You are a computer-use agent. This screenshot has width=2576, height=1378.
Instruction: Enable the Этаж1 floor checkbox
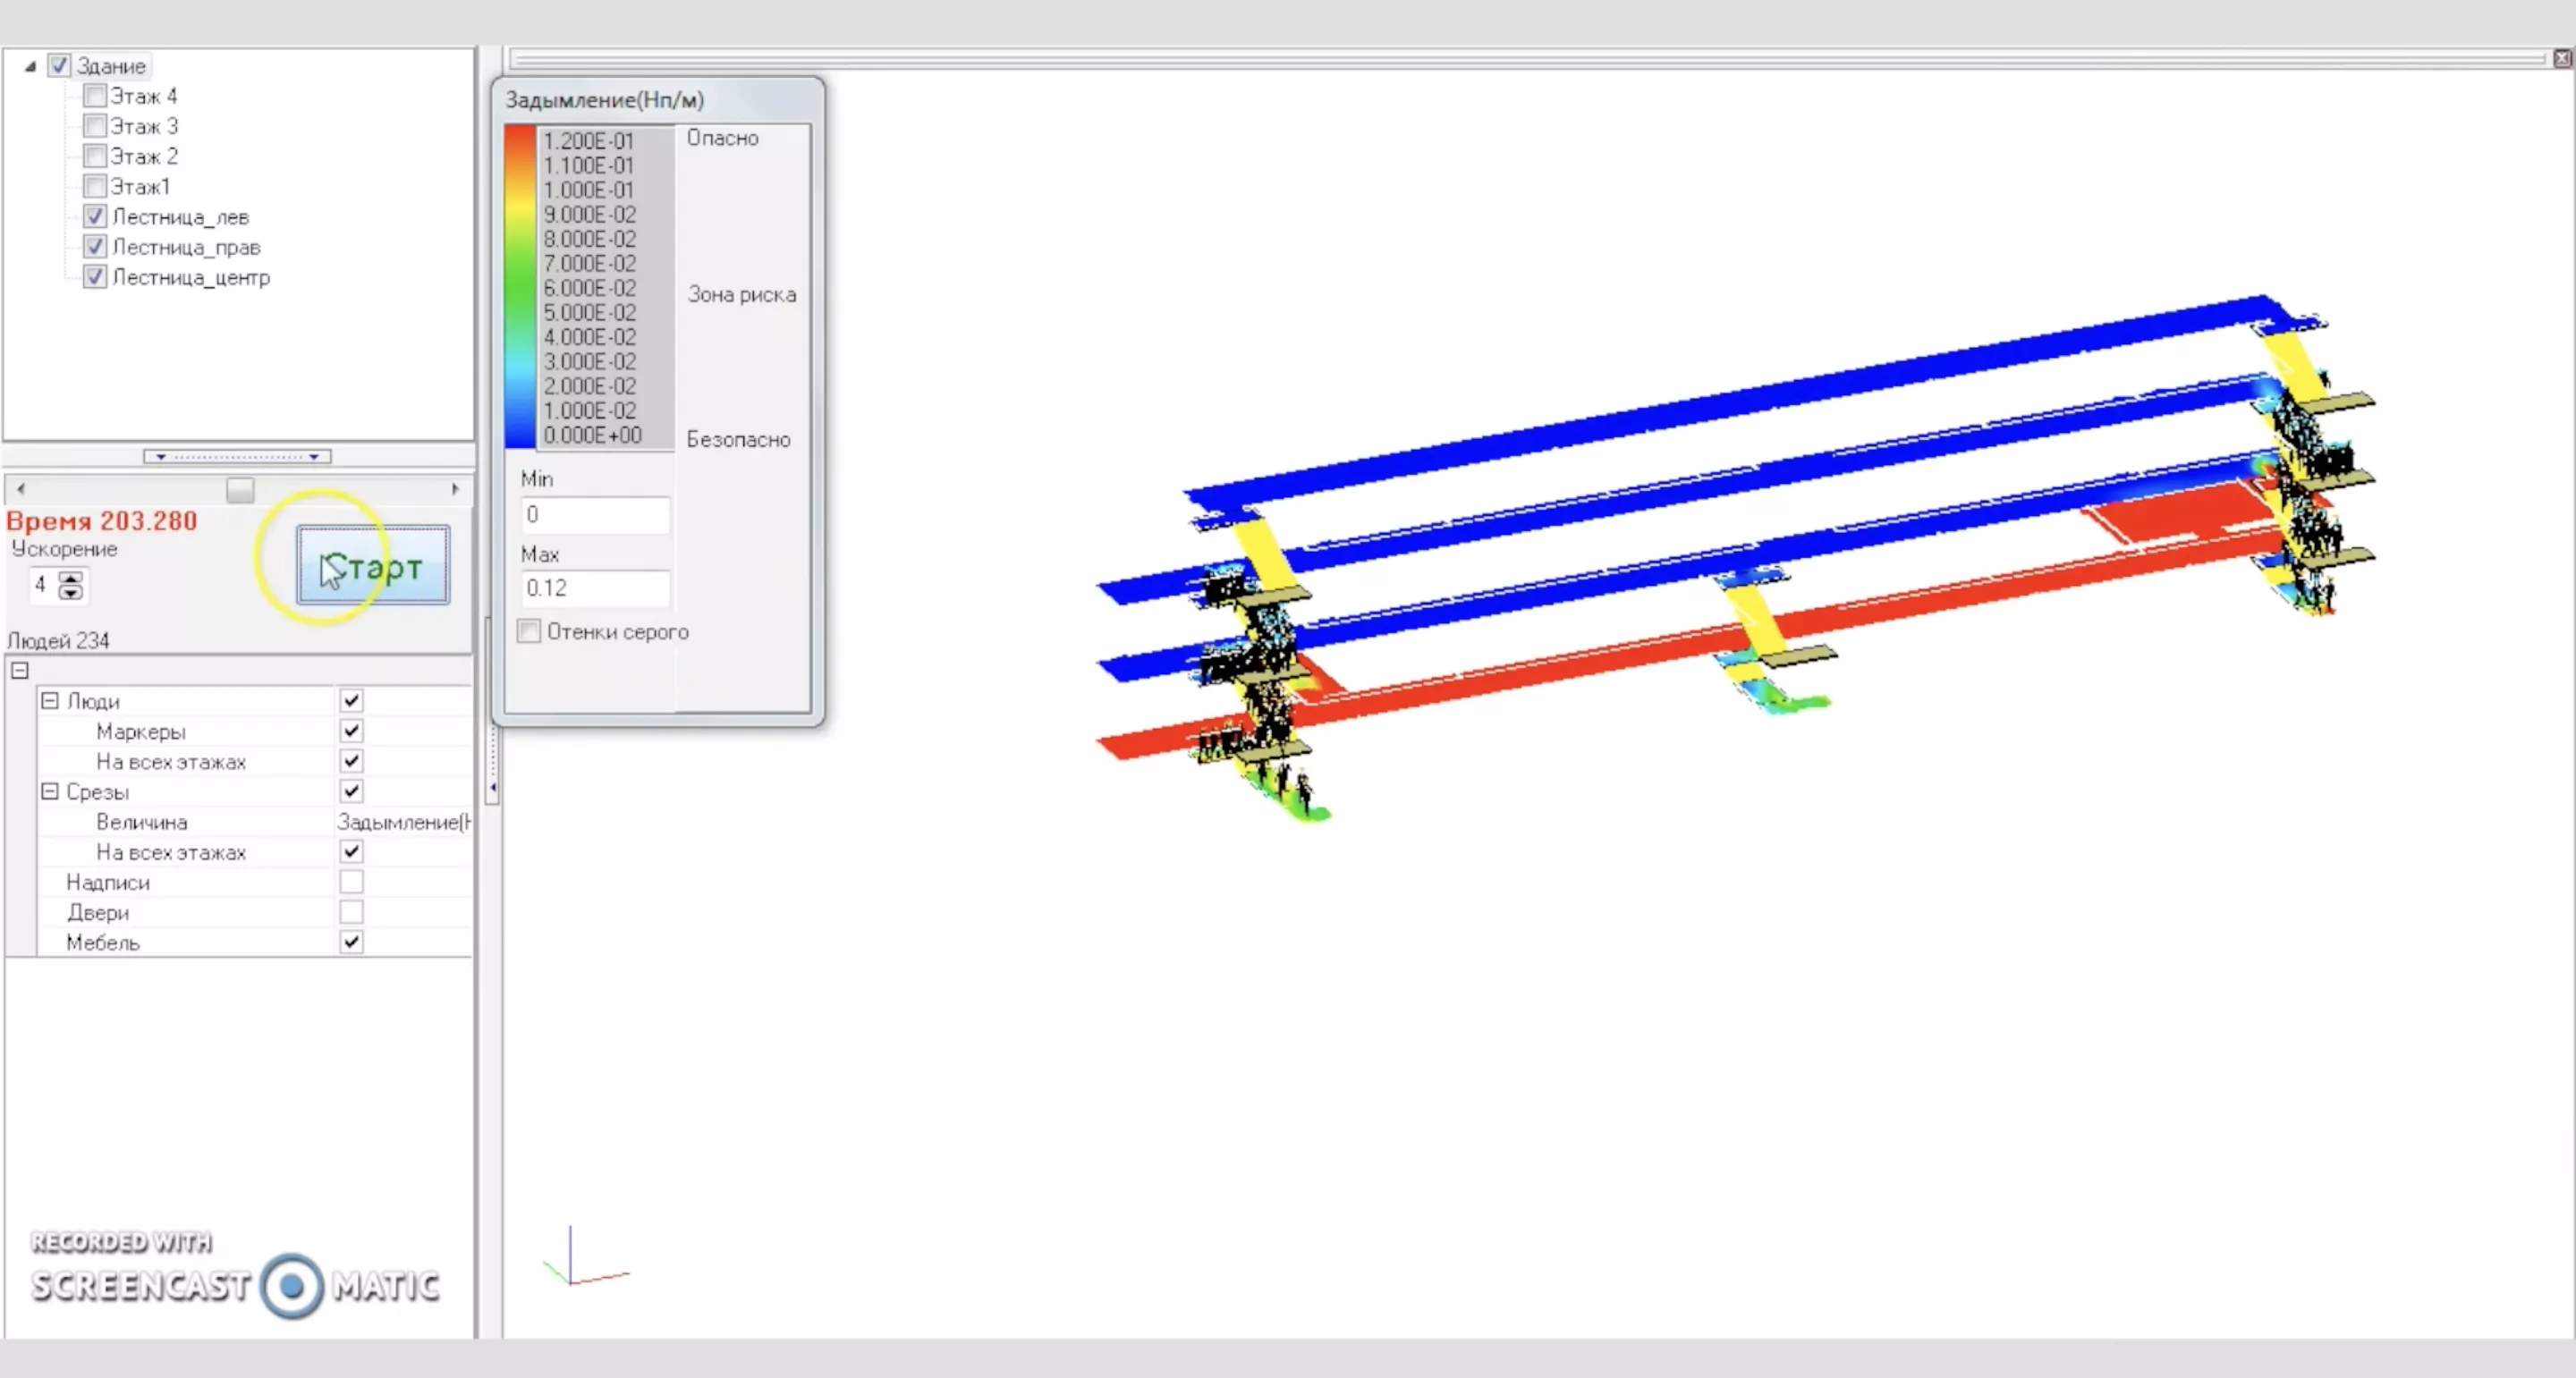[95, 186]
